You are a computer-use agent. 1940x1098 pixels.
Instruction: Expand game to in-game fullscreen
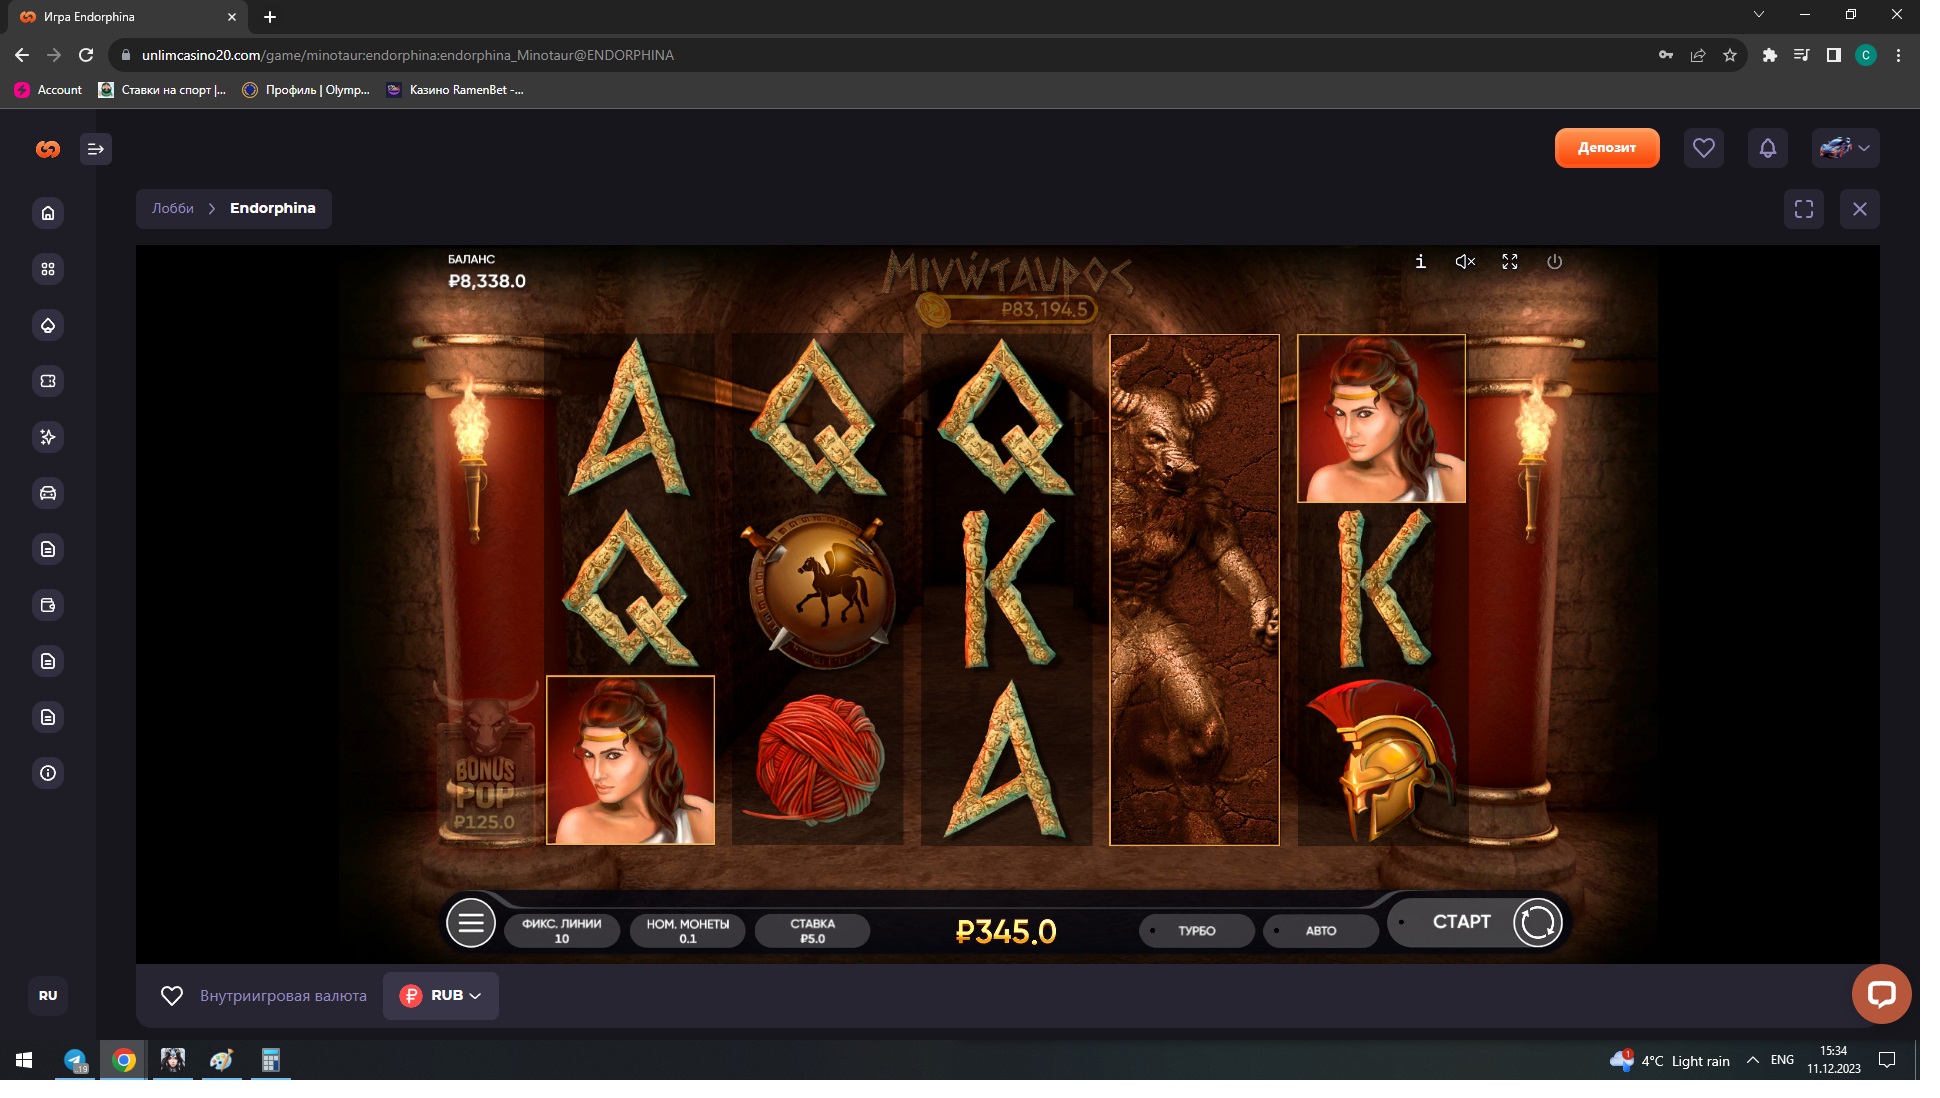1510,262
